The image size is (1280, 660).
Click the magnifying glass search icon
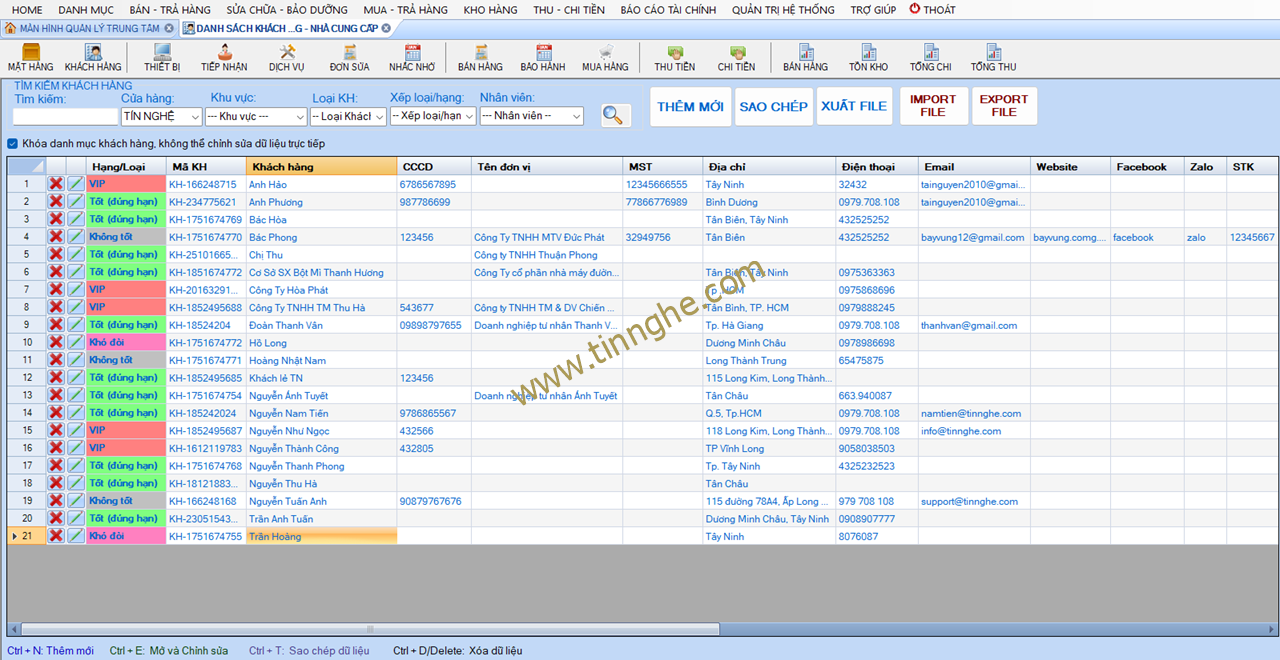[x=615, y=115]
